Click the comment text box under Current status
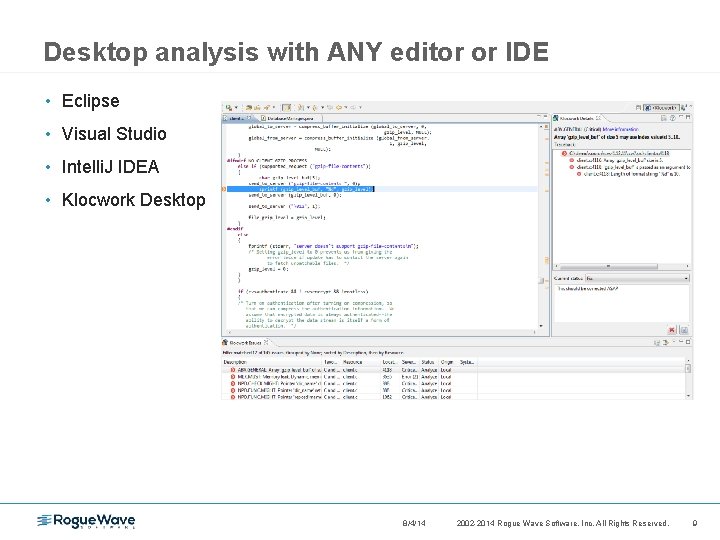Viewport: 720px width, 540px height. coord(621,303)
